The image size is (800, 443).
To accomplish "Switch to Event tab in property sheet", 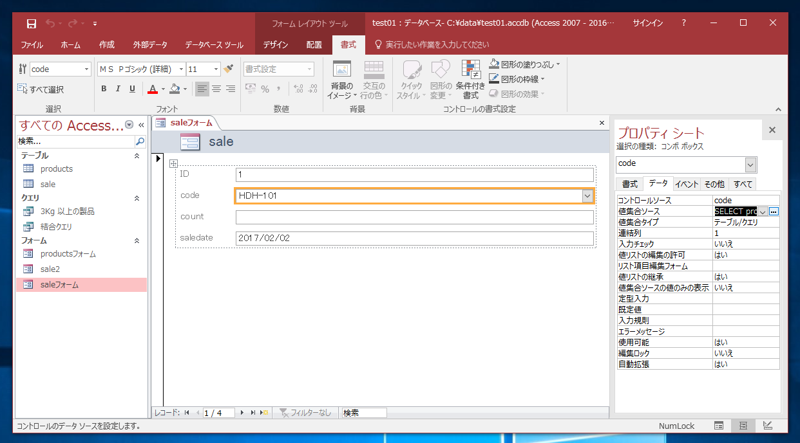I will point(687,185).
